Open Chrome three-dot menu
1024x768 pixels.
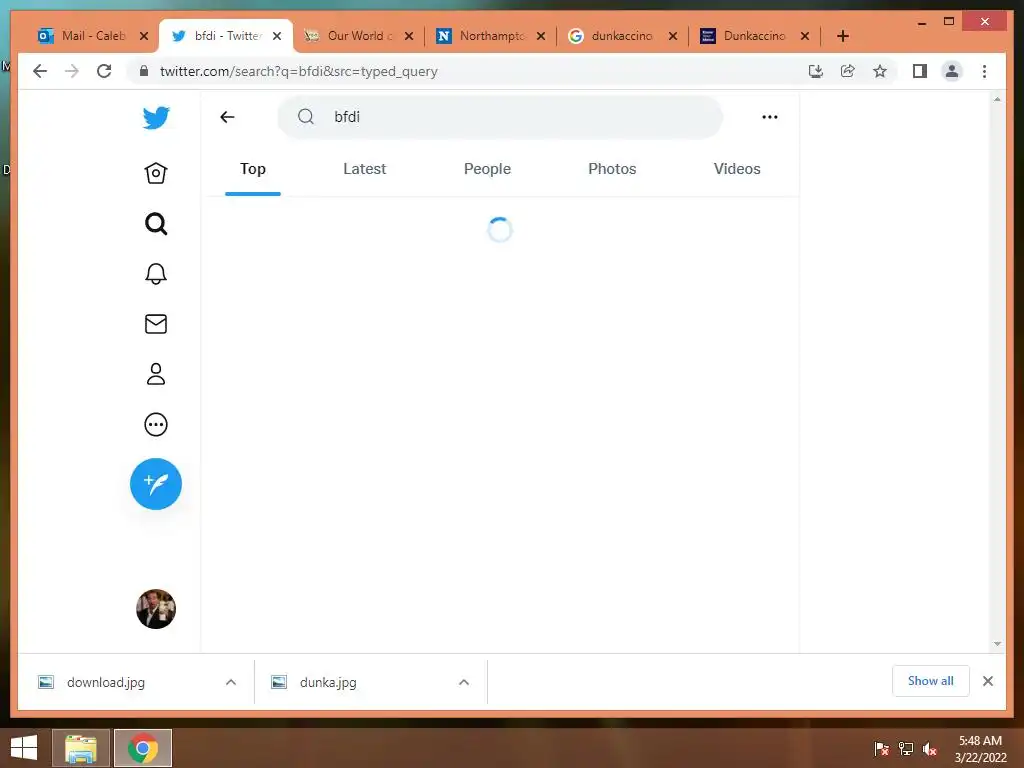tap(984, 71)
